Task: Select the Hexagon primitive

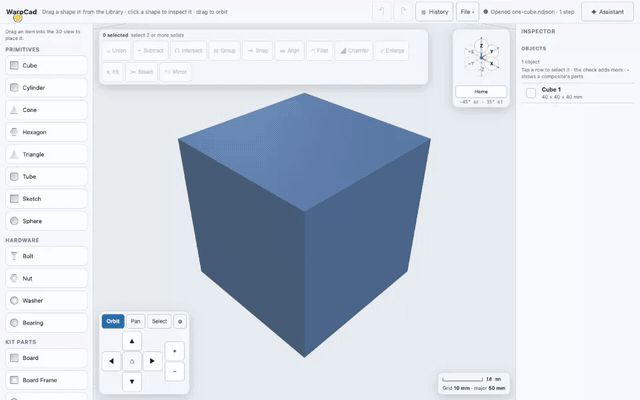Action: tap(46, 132)
